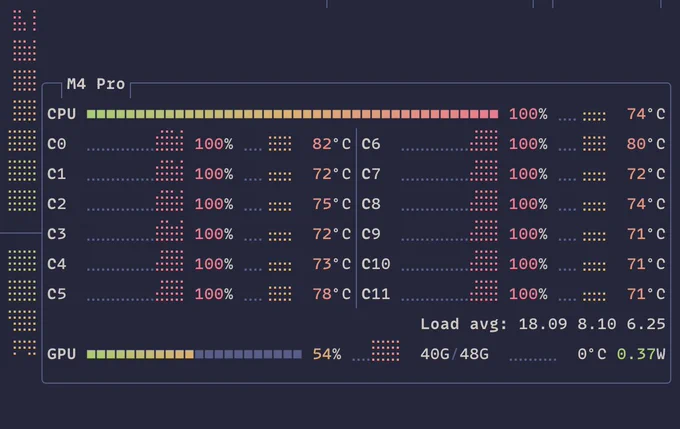Click the CPU row 100% value

(x=528, y=114)
